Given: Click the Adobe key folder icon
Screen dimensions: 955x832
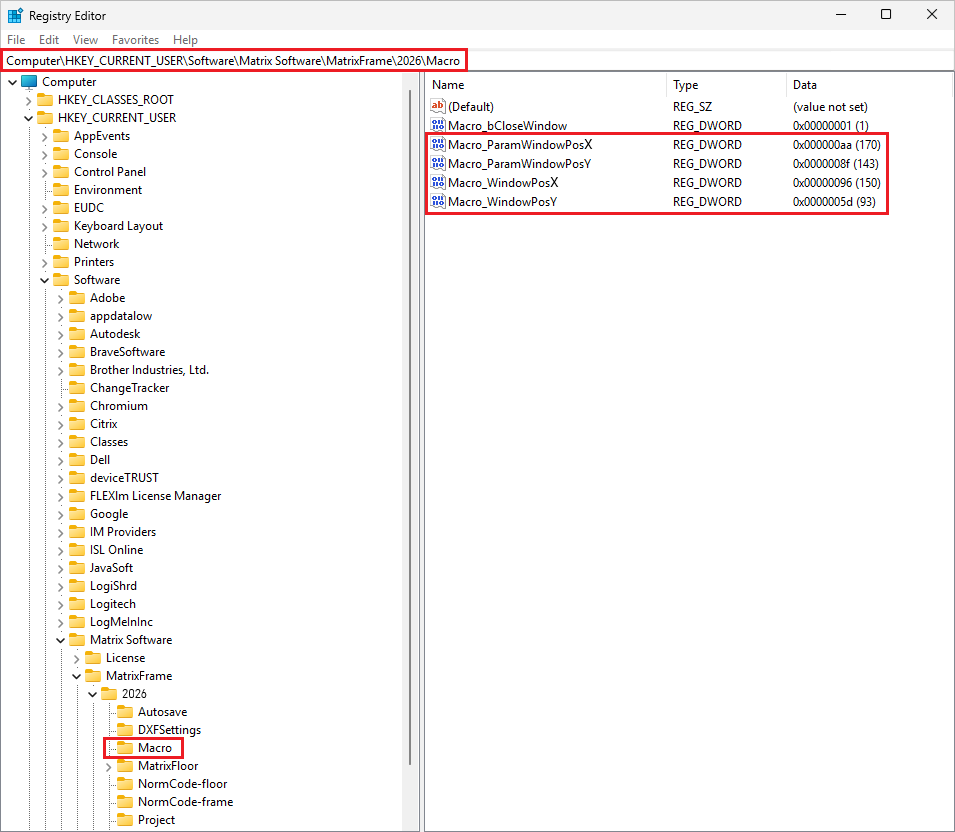Looking at the screenshot, I should coord(77,298).
